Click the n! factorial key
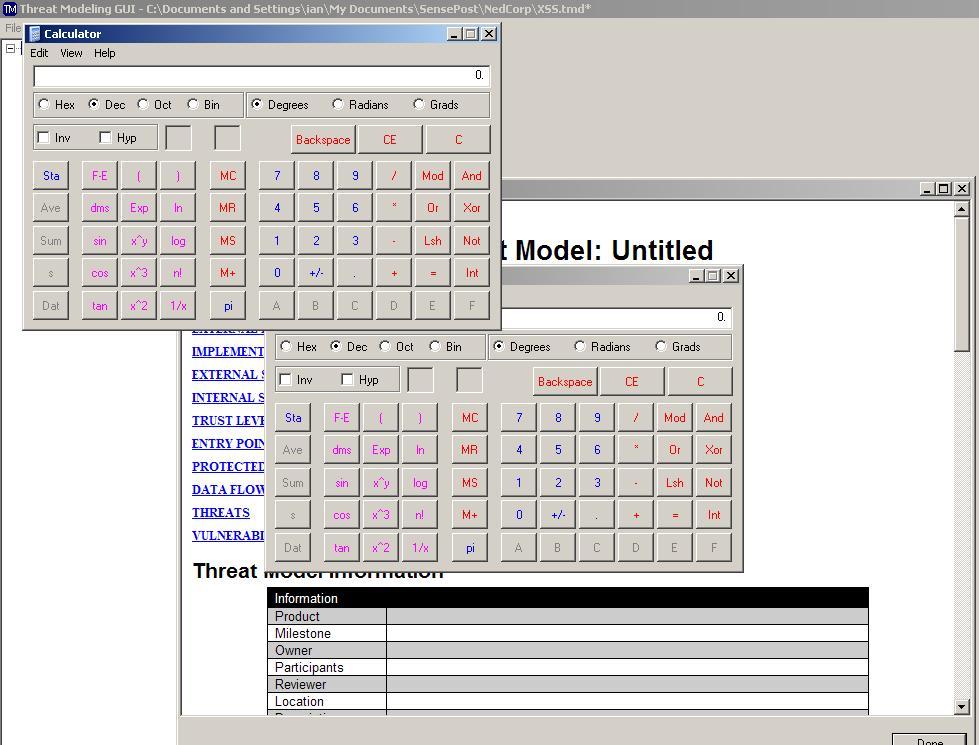 (177, 272)
